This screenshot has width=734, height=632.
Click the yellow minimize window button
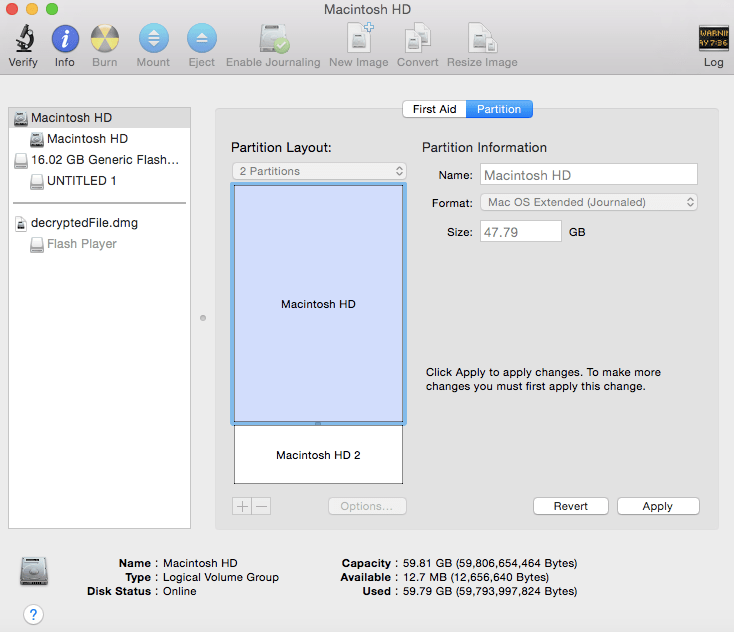coord(32,9)
